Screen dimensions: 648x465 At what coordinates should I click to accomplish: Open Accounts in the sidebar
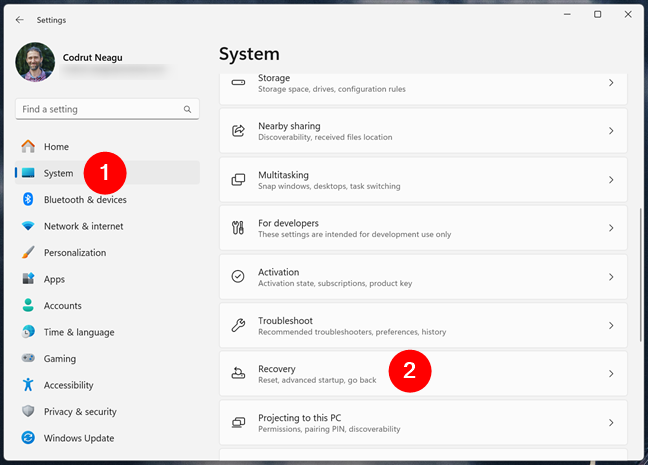point(107,305)
